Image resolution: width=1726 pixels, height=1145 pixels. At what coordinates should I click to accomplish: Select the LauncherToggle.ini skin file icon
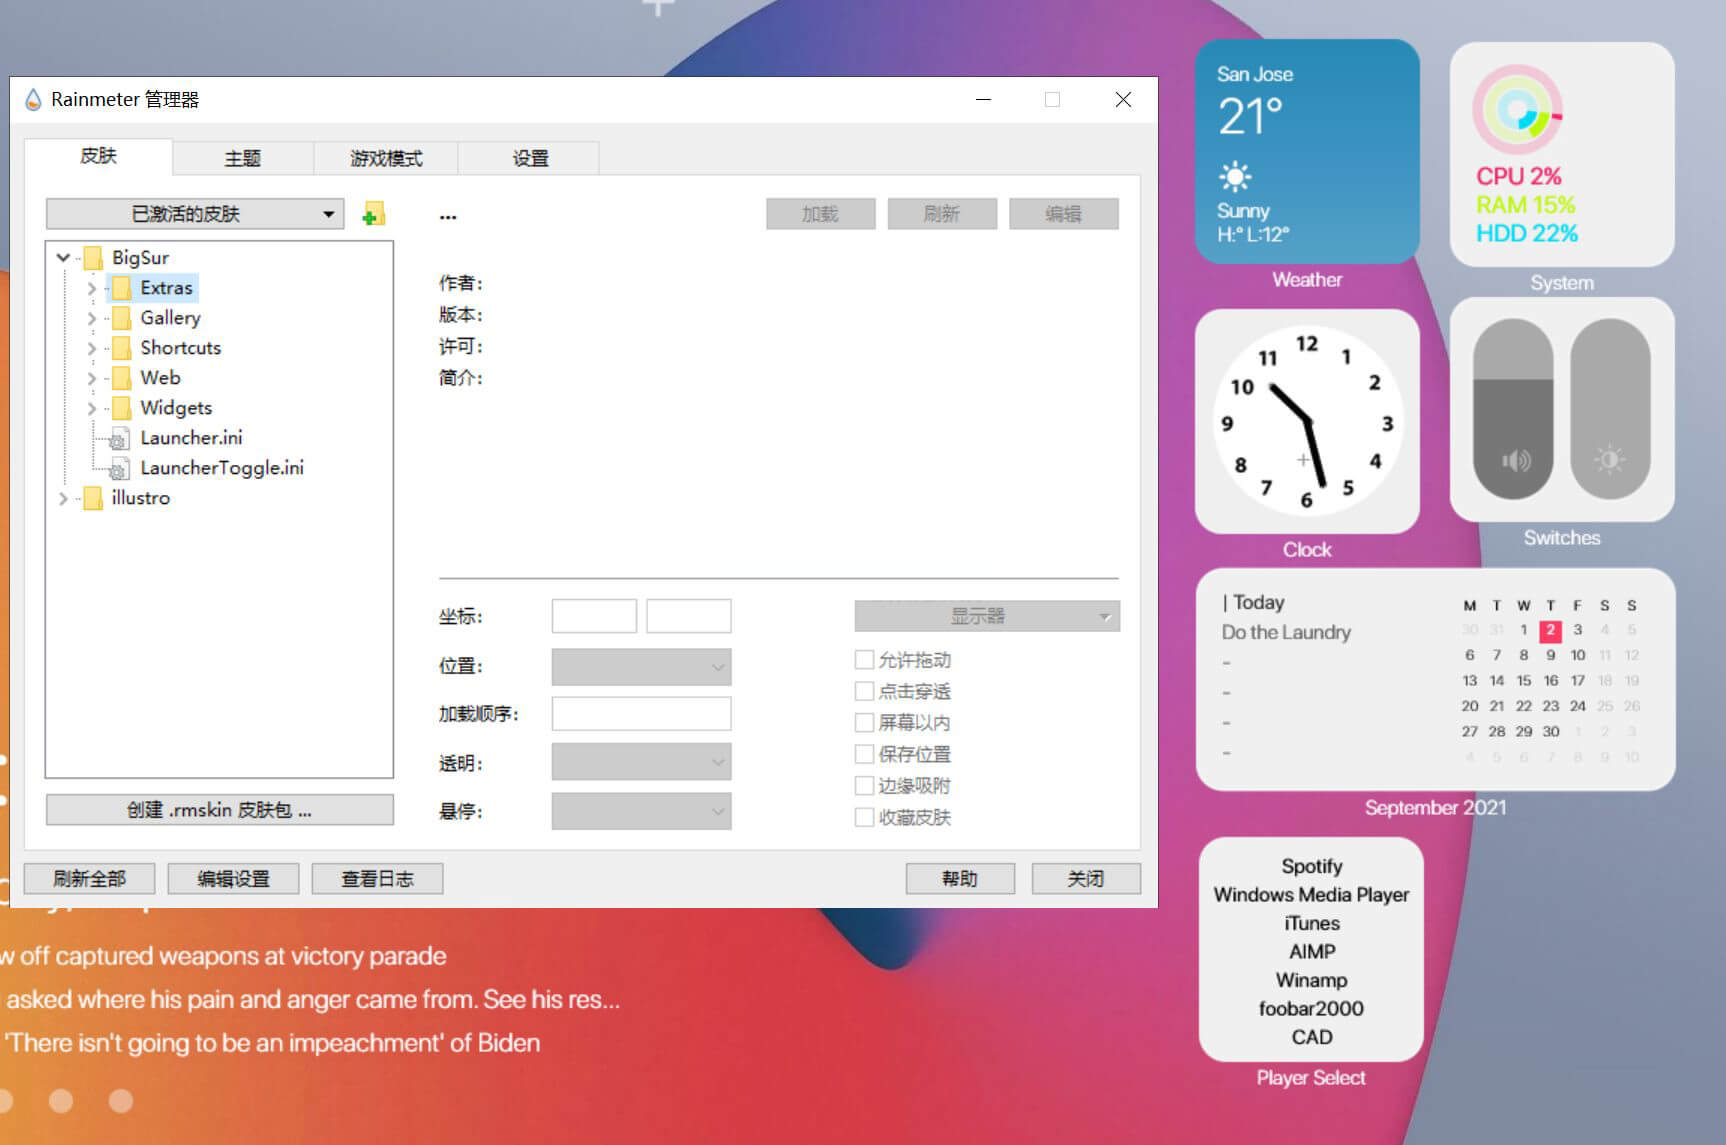tap(119, 467)
